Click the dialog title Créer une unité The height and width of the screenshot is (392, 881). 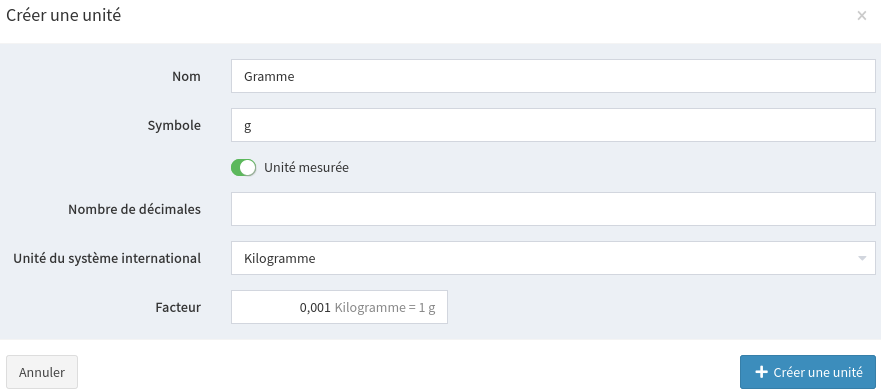pyautogui.click(x=63, y=15)
